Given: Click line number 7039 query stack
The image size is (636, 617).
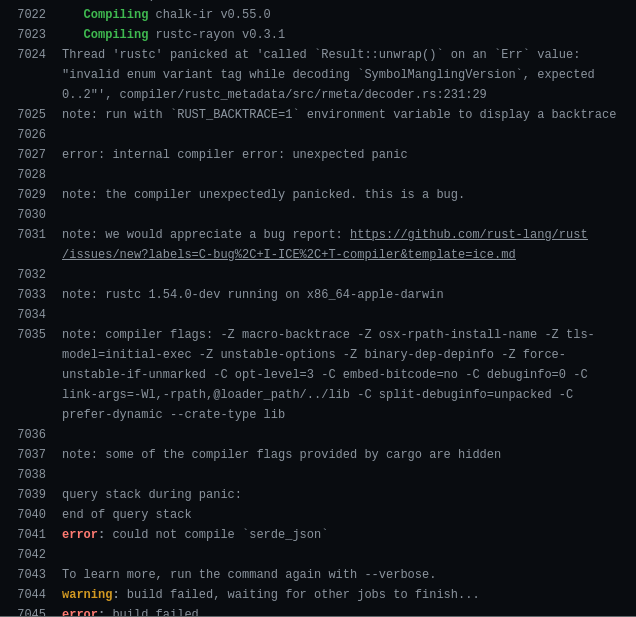Looking at the screenshot, I should [x=32, y=494].
